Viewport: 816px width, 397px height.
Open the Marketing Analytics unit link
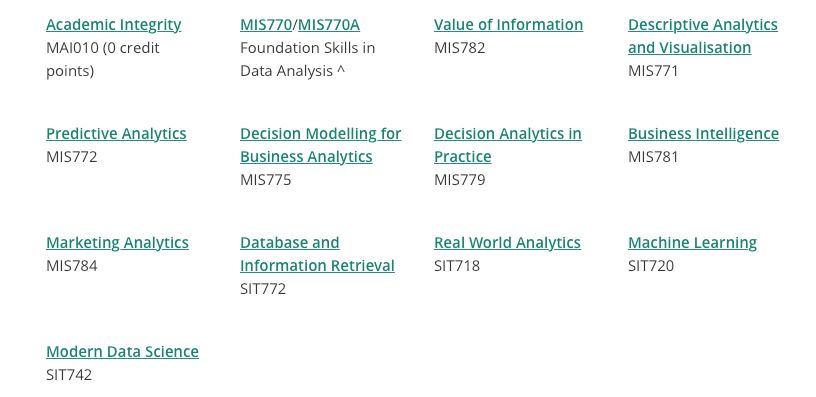[x=117, y=242]
